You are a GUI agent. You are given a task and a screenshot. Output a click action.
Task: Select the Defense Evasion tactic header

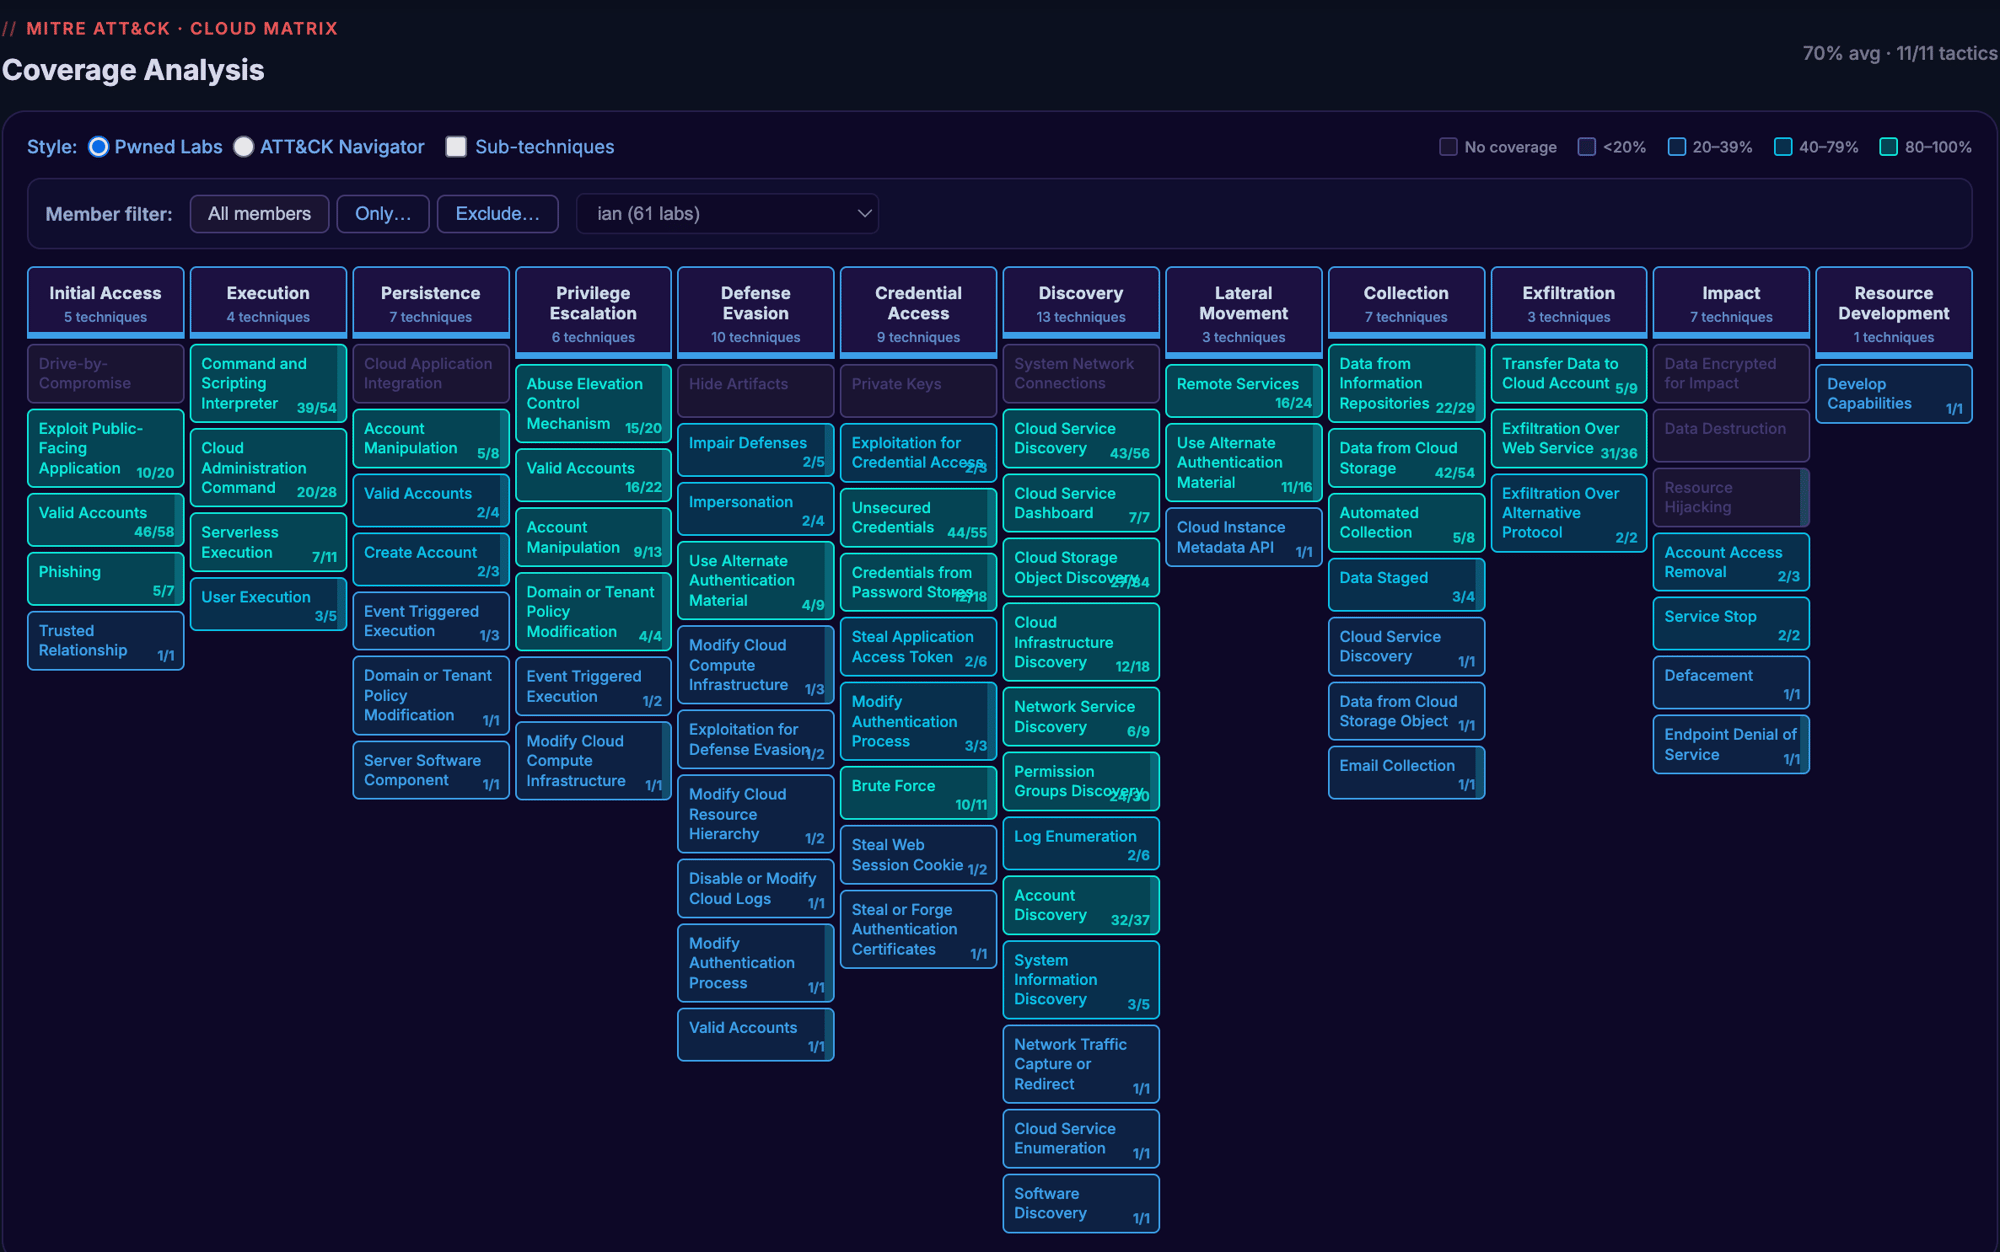tap(756, 312)
